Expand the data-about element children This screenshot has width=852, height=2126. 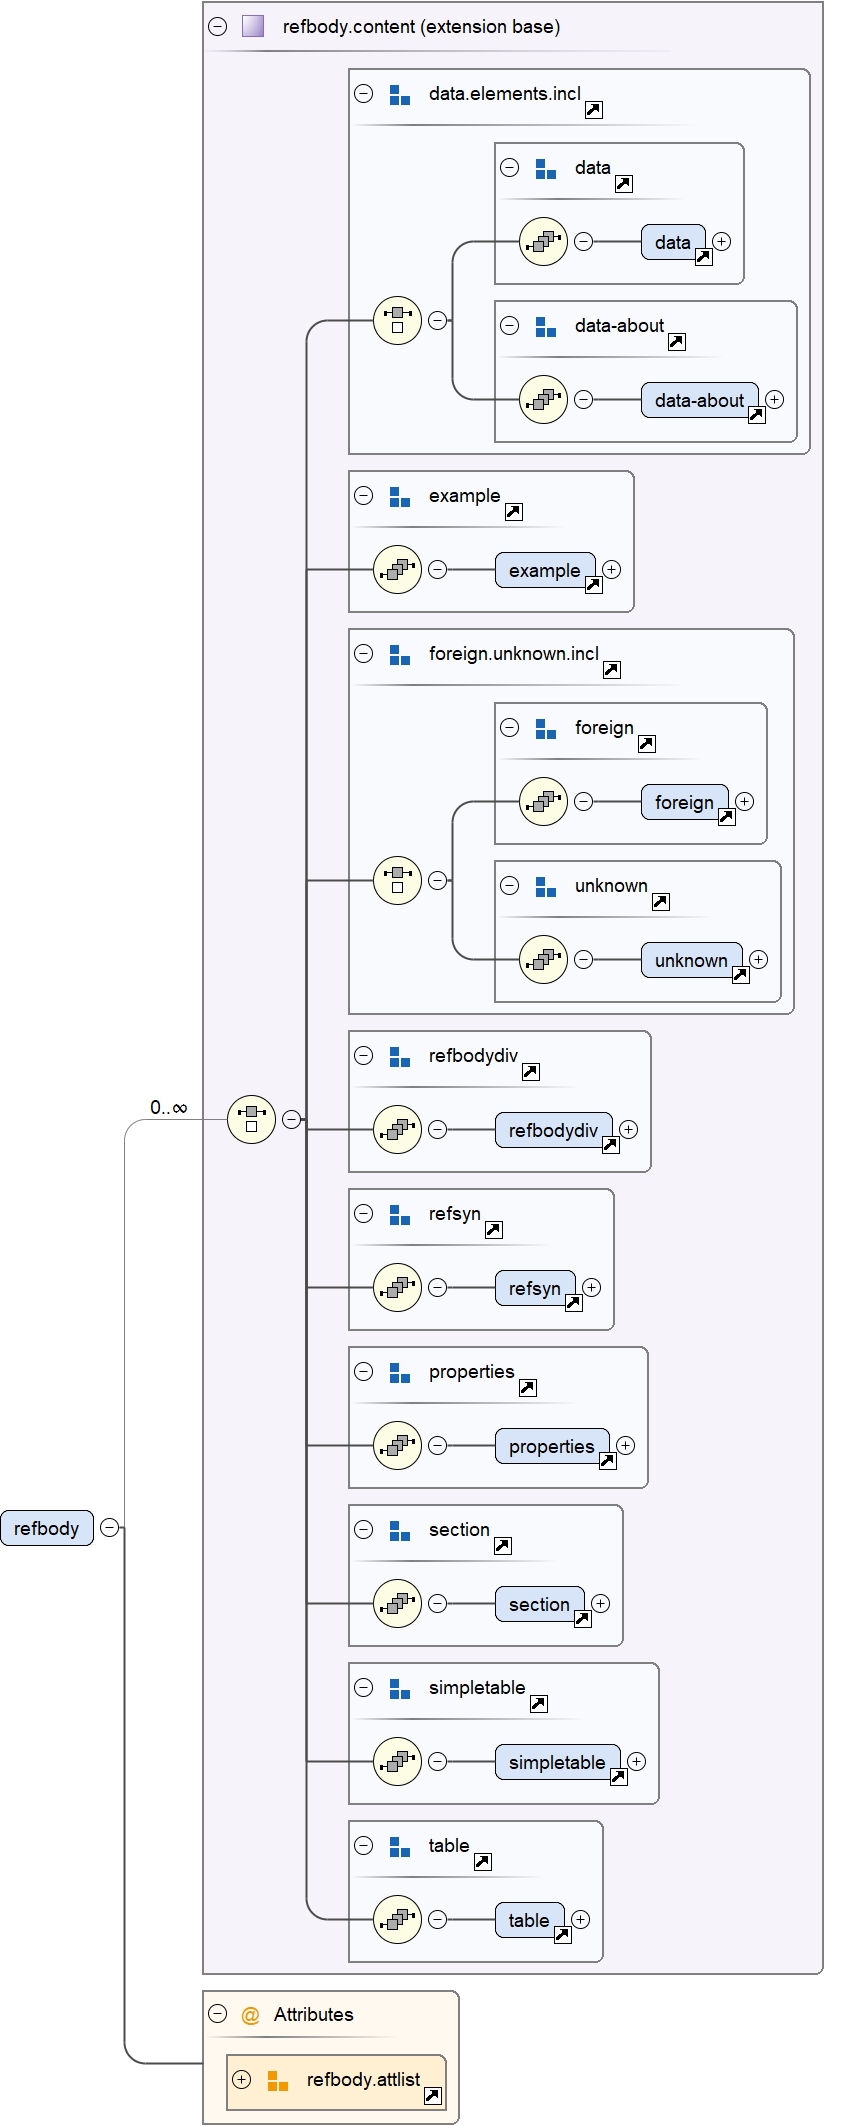pos(774,400)
